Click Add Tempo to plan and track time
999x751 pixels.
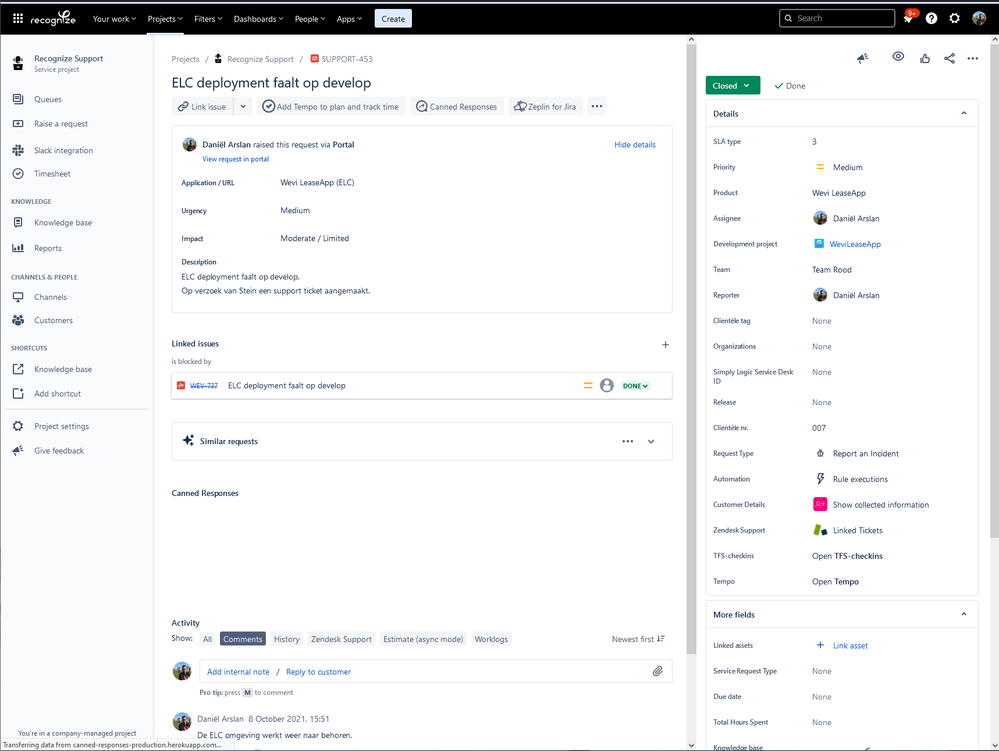(x=331, y=106)
